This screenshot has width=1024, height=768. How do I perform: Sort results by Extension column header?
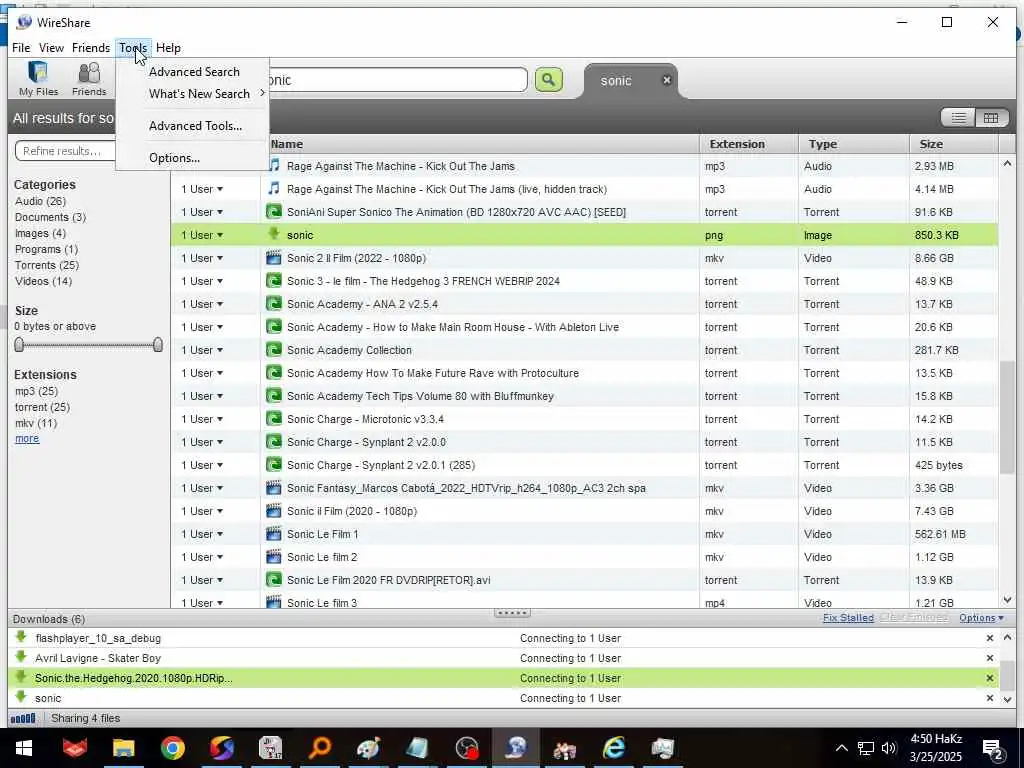pyautogui.click(x=748, y=144)
